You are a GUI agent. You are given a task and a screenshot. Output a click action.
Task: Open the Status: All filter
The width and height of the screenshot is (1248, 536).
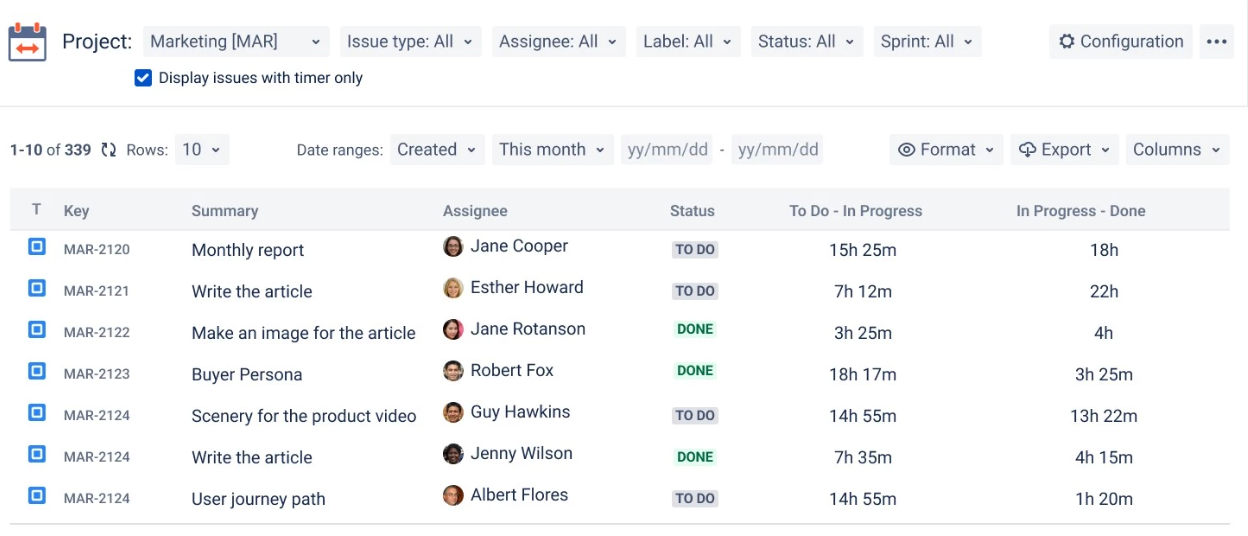[x=806, y=42]
